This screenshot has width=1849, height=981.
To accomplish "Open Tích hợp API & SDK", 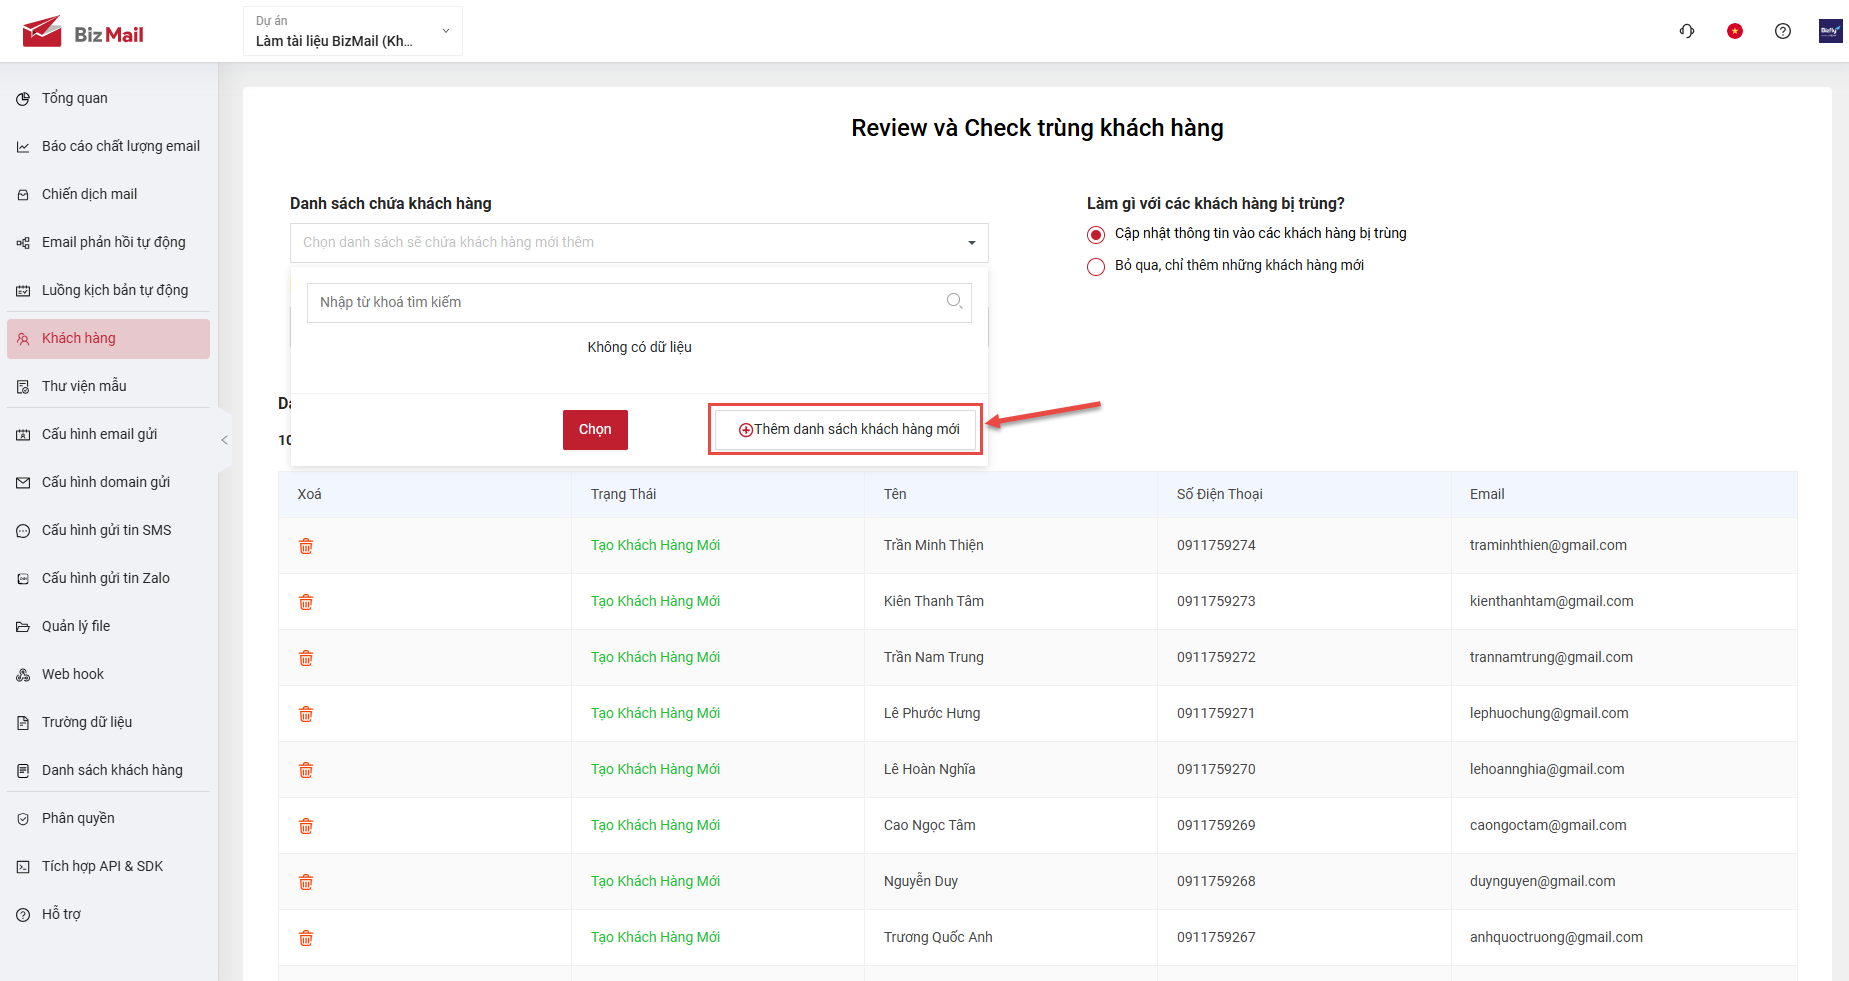I will [x=108, y=866].
